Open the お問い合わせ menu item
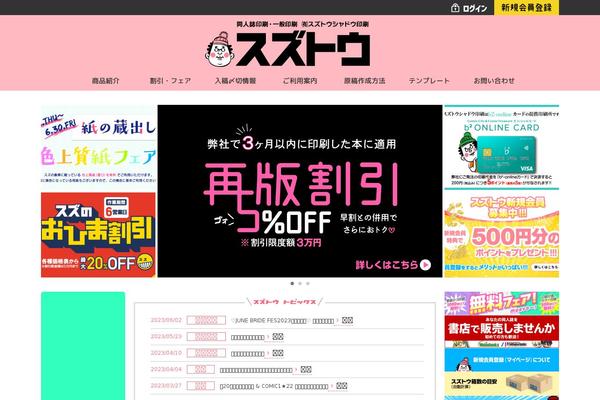This screenshot has width=600, height=400. pyautogui.click(x=494, y=81)
